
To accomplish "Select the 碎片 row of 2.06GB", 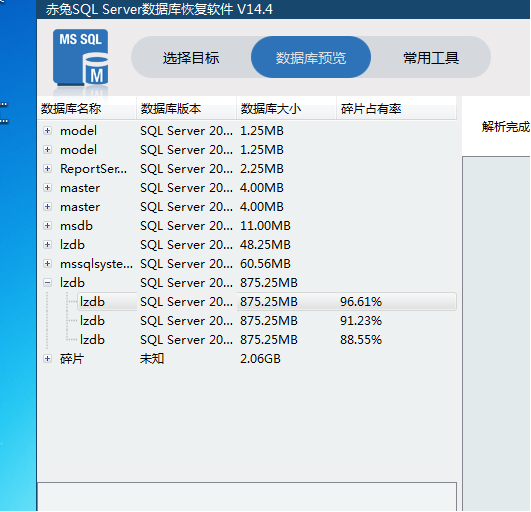I will coord(247,359).
